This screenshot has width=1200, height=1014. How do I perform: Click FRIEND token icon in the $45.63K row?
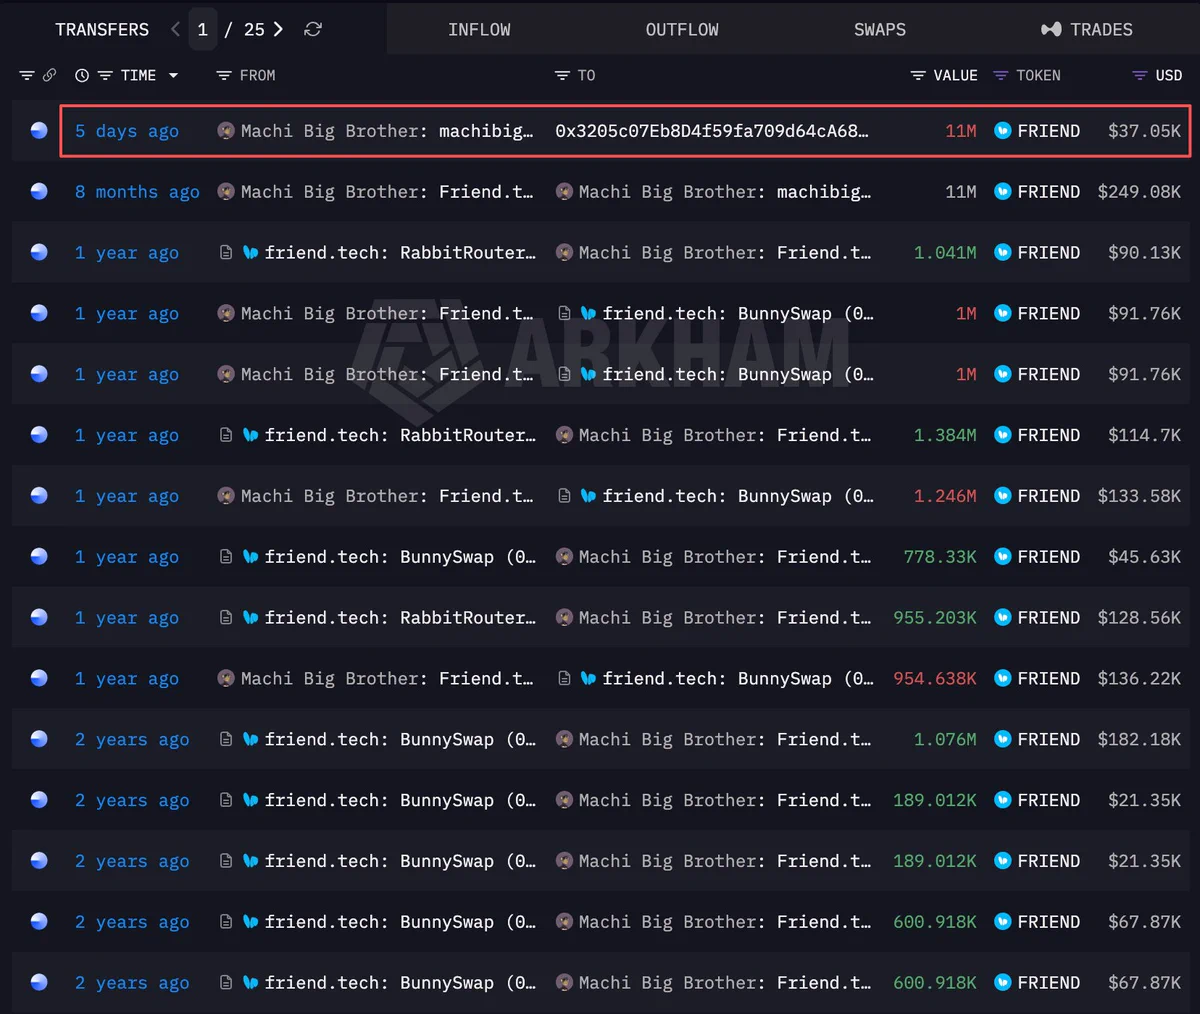(1002, 557)
